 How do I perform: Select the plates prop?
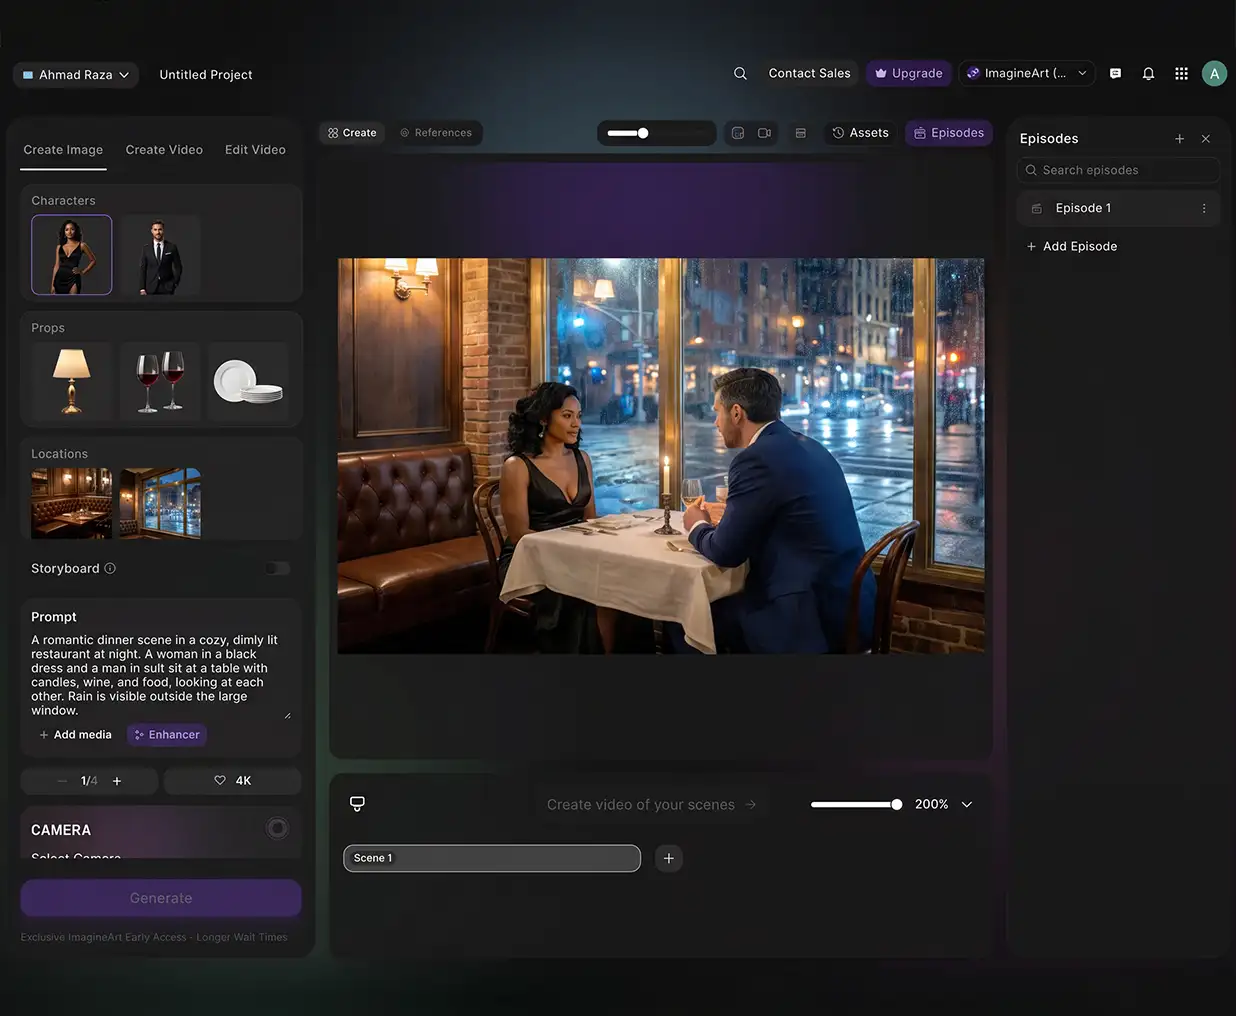[x=249, y=381]
